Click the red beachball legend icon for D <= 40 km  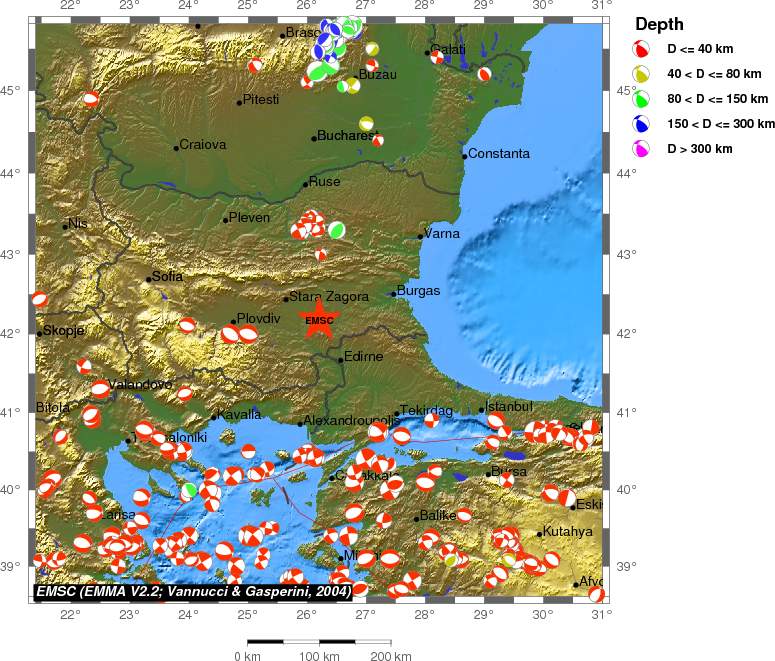[641, 48]
